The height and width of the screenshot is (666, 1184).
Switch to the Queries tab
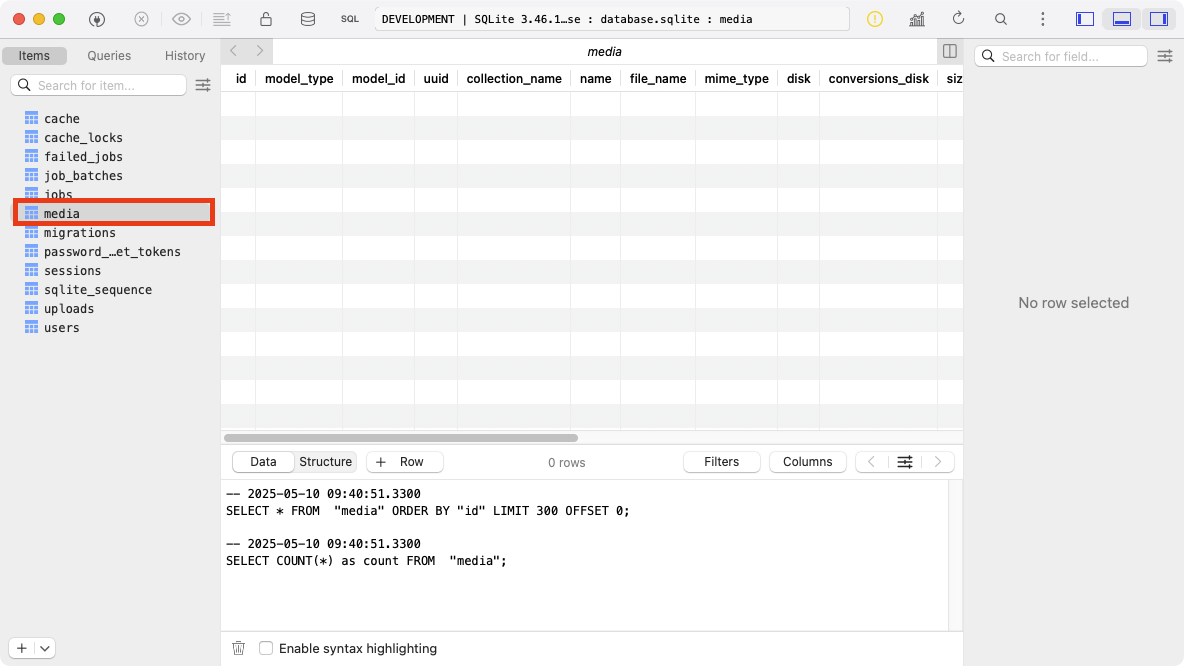pos(109,56)
